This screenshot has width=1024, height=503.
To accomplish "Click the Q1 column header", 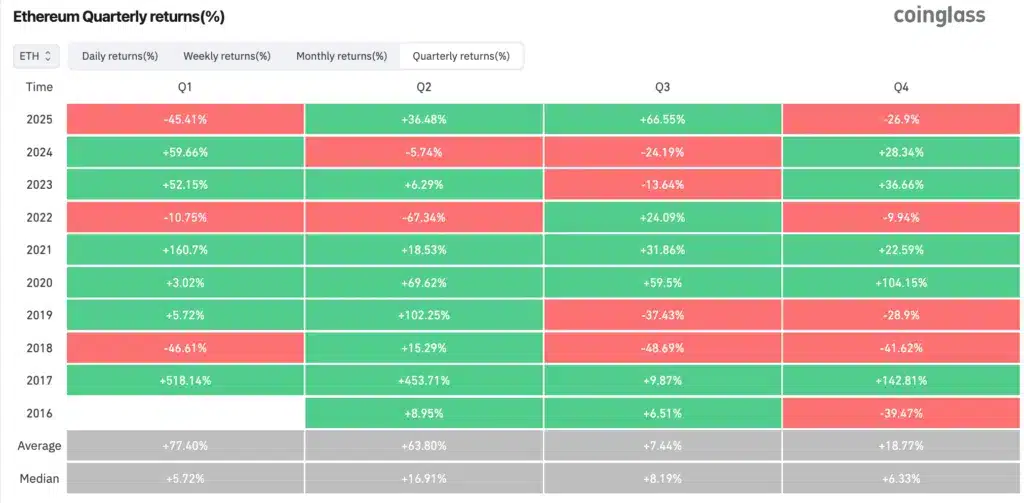I will pyautogui.click(x=185, y=88).
